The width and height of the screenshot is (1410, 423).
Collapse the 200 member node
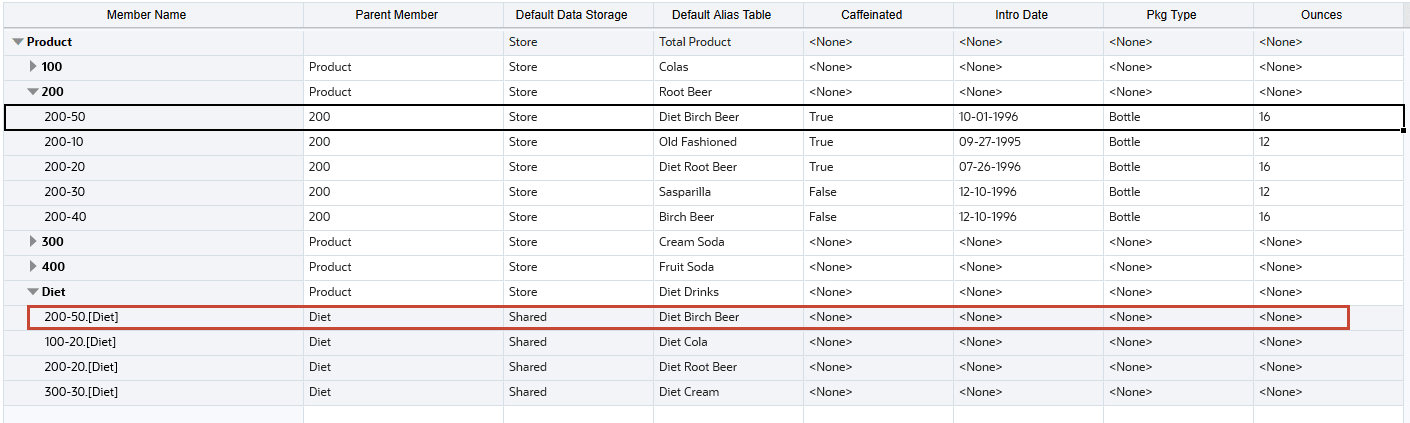coord(33,92)
